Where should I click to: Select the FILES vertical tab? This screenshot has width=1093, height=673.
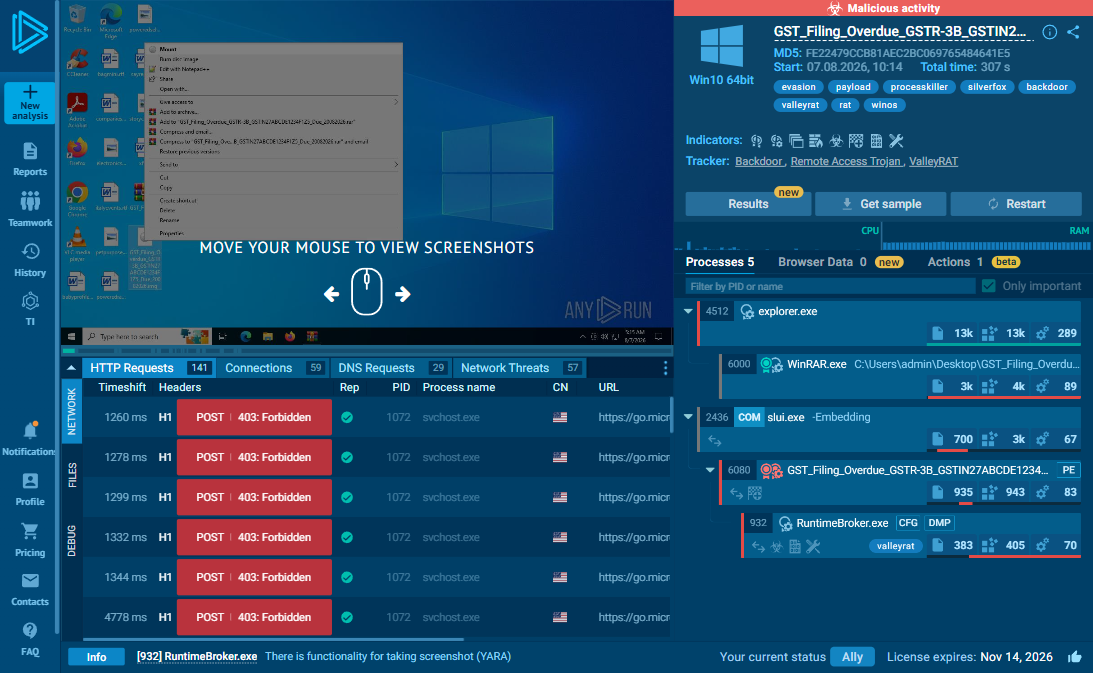click(72, 474)
